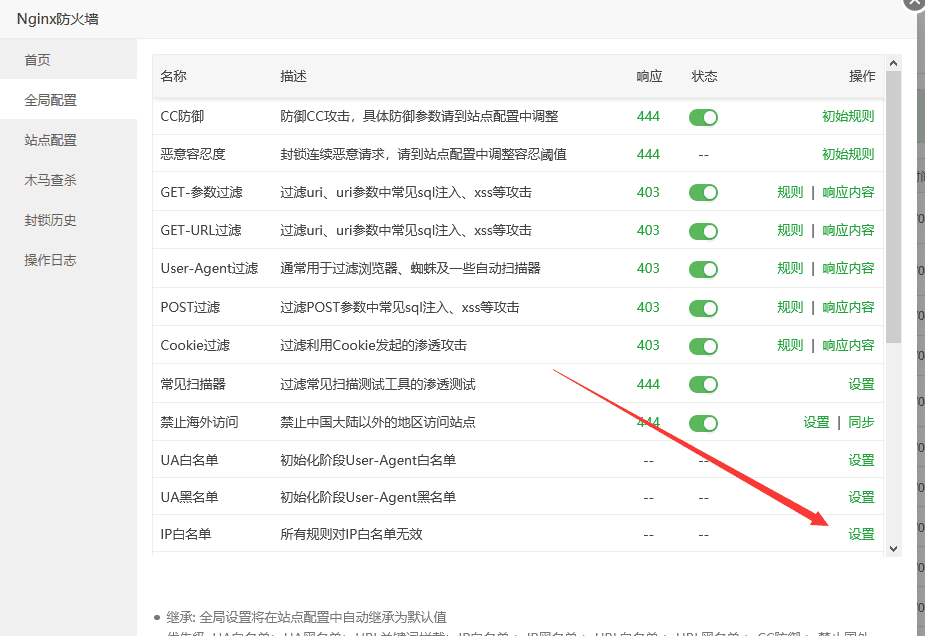The width and height of the screenshot is (925, 636).
Task: Open 设置 for UA黑名单
Action: pos(861,497)
